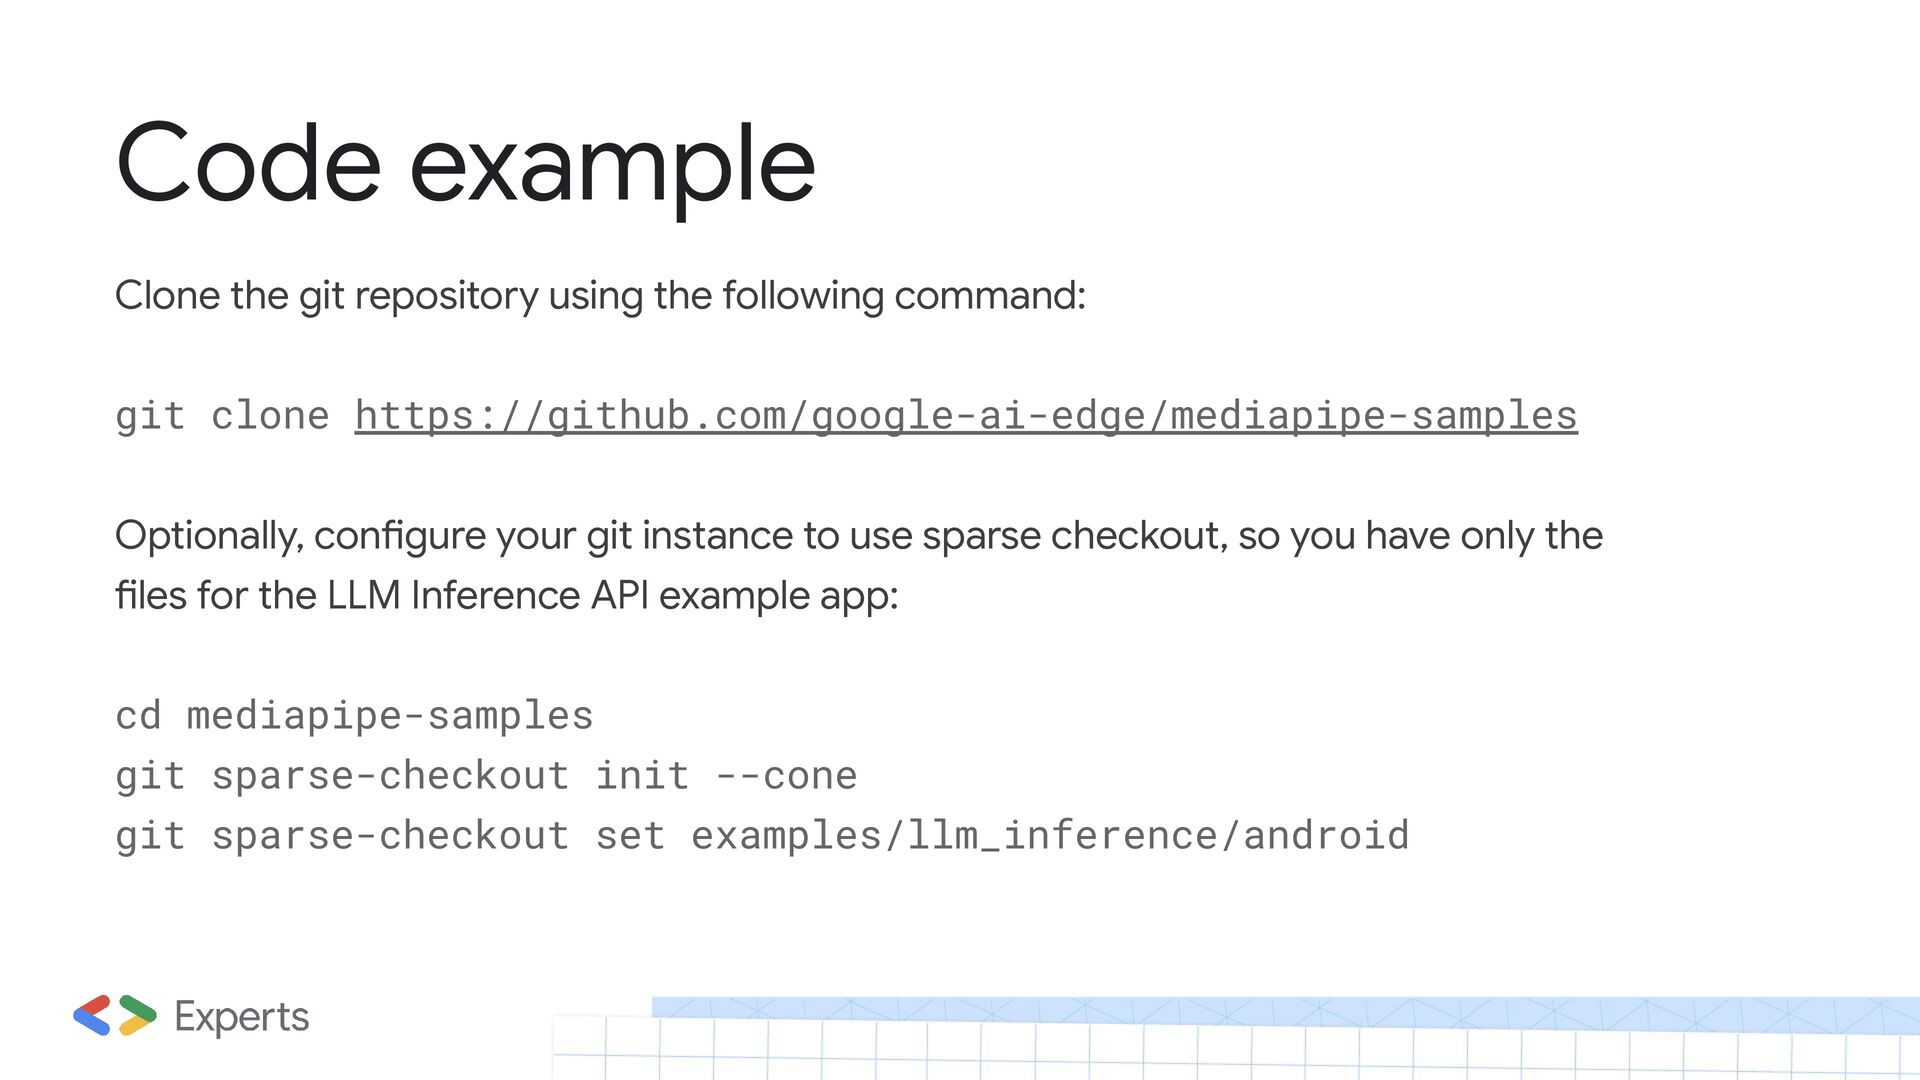Click the red-blue left chevron of the logo
Image resolution: width=1920 pixels, height=1080 pixels.
(92, 1015)
